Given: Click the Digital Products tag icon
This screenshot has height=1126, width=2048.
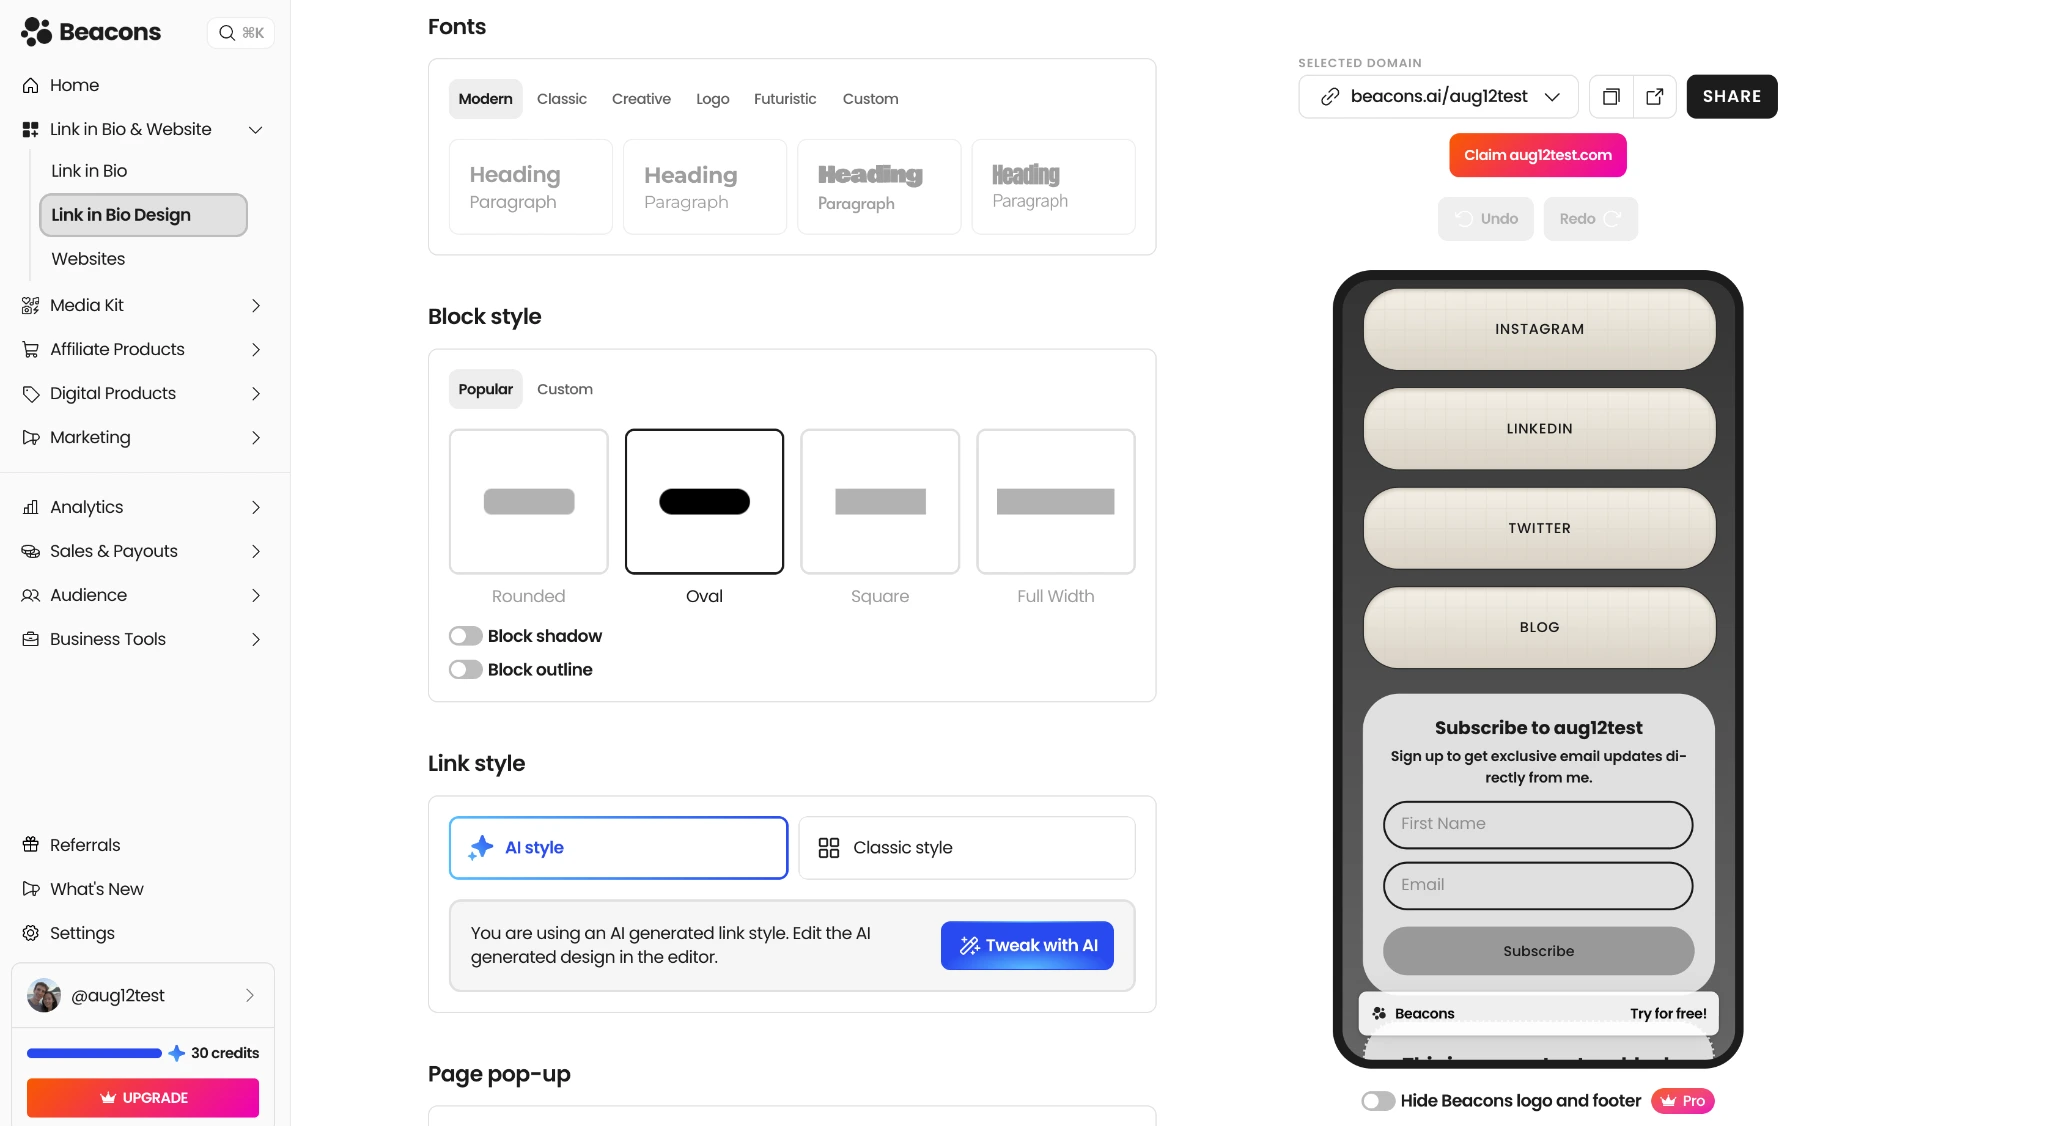Looking at the screenshot, I should 31,393.
